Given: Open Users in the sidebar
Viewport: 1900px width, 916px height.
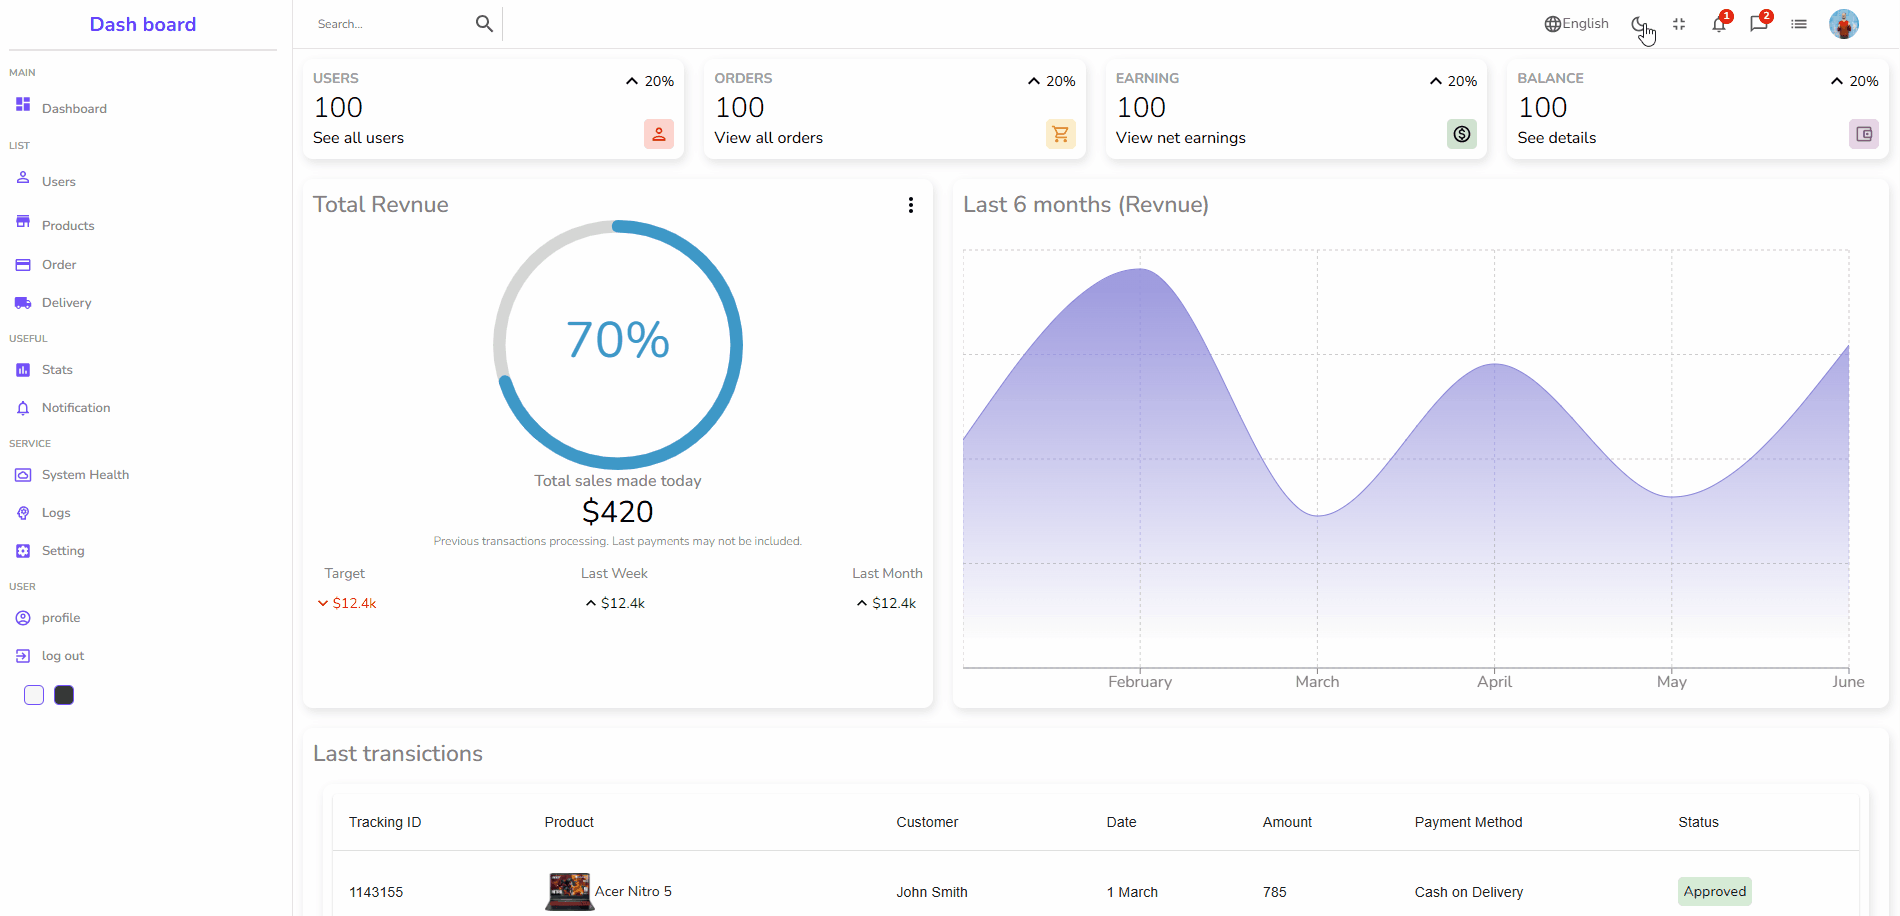Looking at the screenshot, I should click(59, 181).
